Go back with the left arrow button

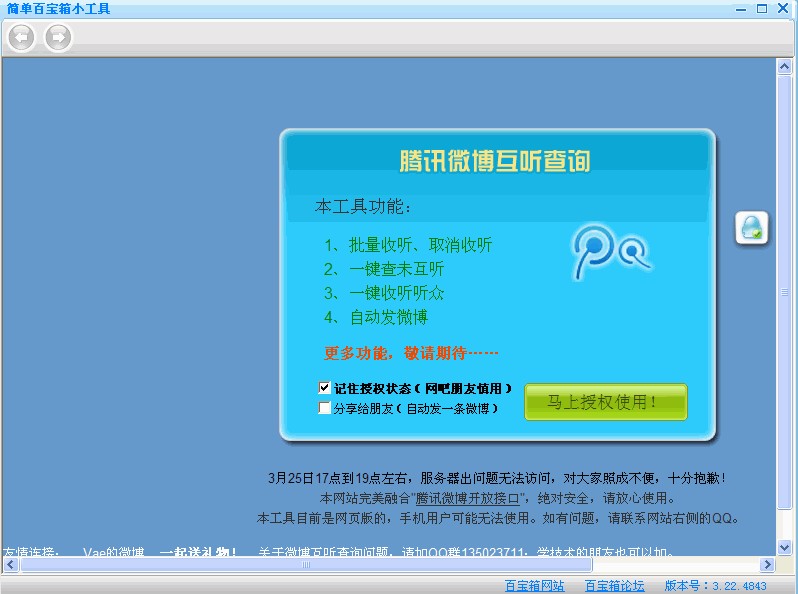[x=21, y=37]
